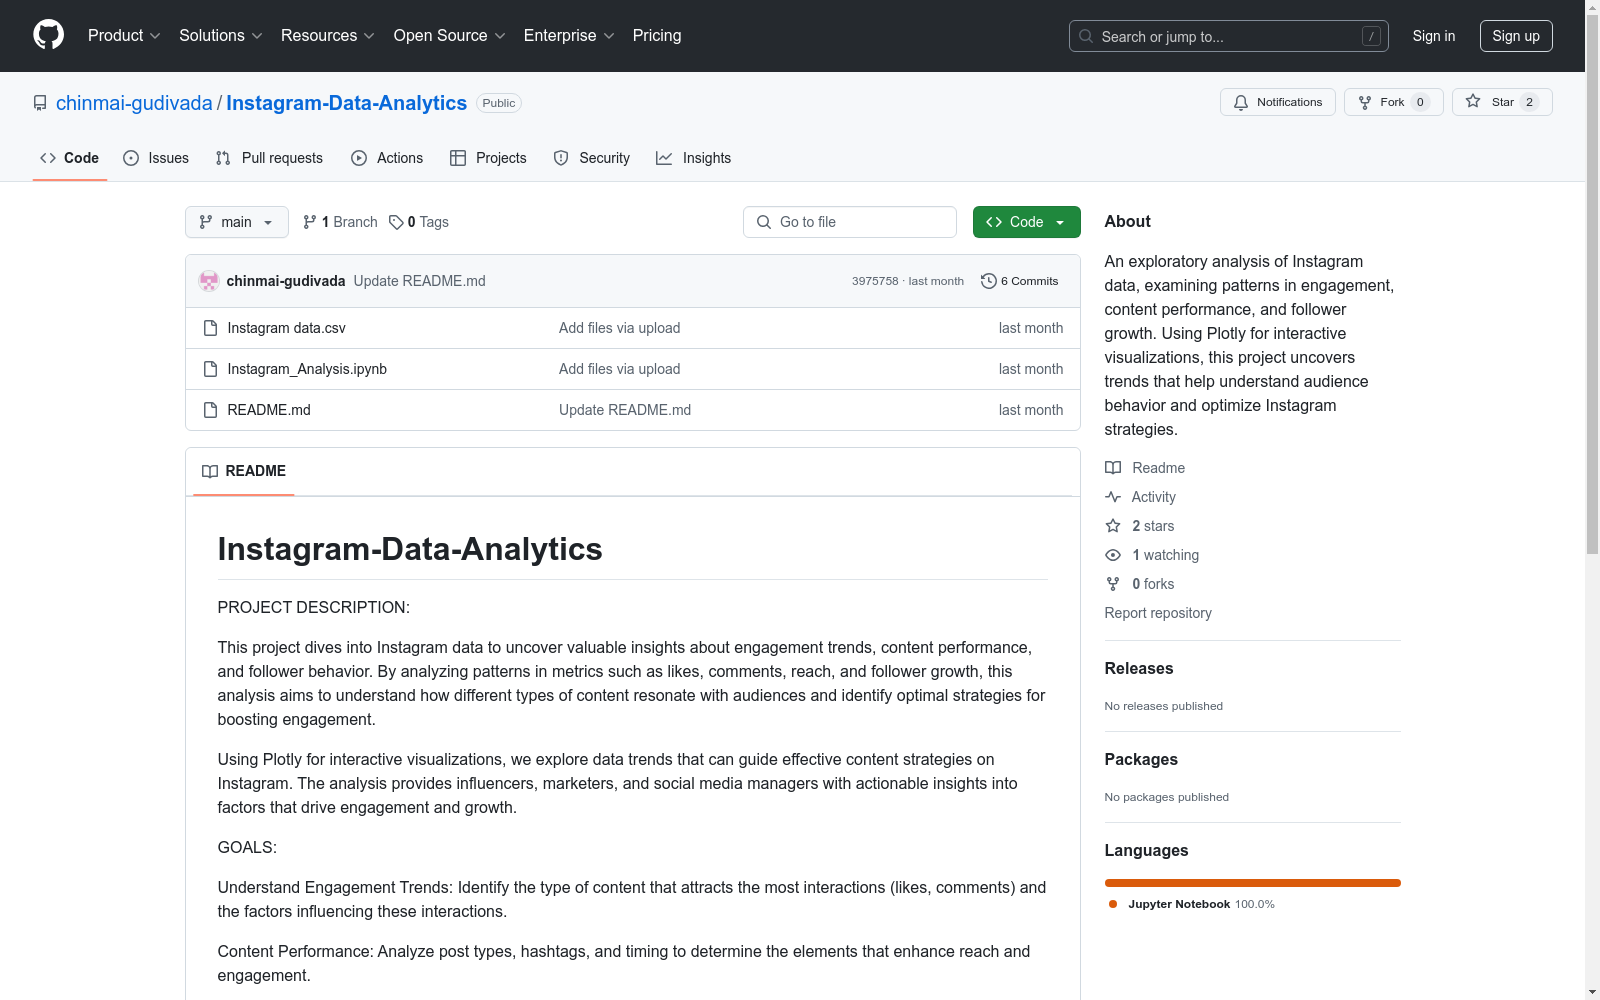
Task: Open the Actions tab
Action: pyautogui.click(x=387, y=158)
